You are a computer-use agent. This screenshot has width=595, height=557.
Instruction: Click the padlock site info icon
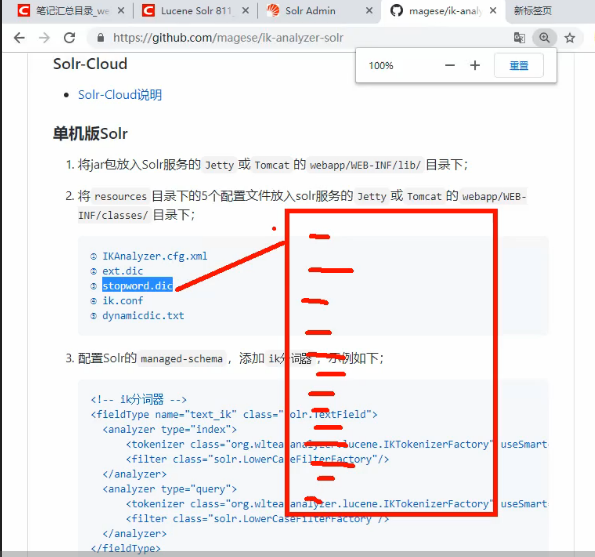pyautogui.click(x=101, y=38)
